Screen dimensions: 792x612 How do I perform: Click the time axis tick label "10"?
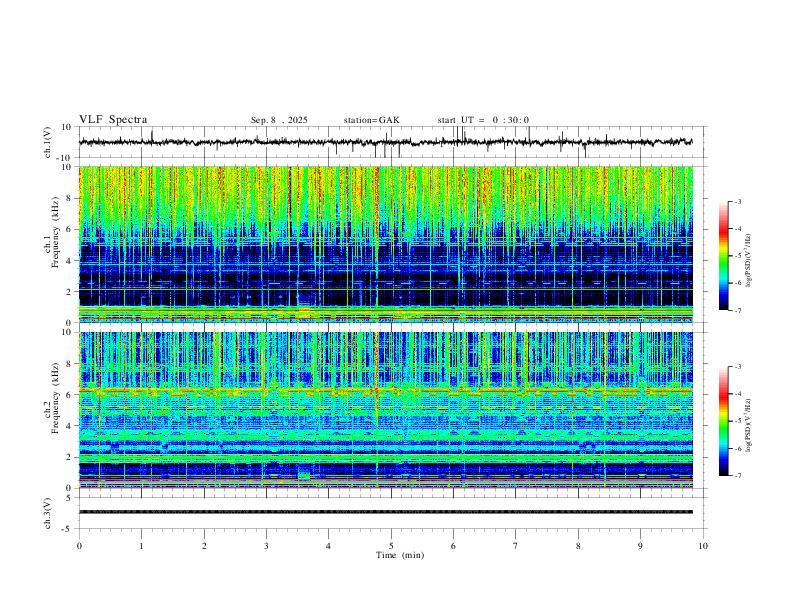(x=703, y=546)
